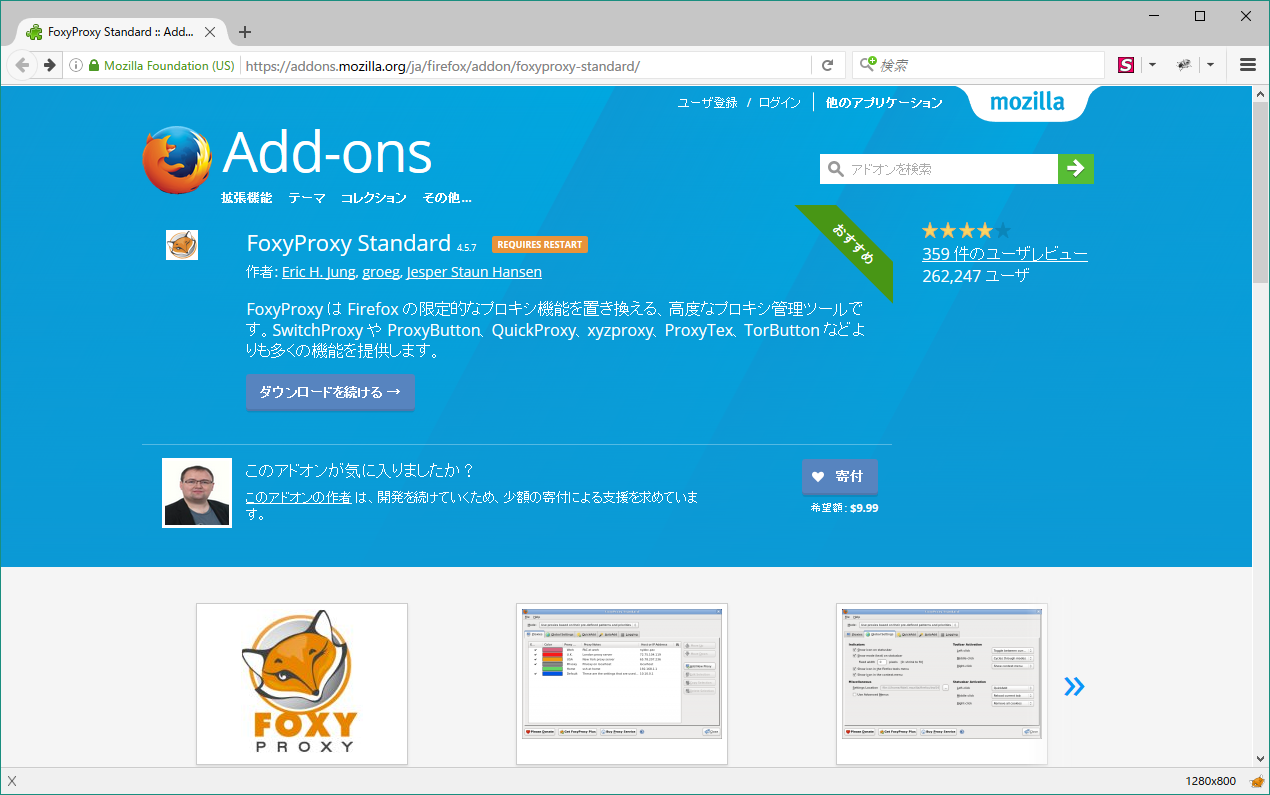Click the FoxyProxy Standard title text
1270x795 pixels.
[348, 243]
